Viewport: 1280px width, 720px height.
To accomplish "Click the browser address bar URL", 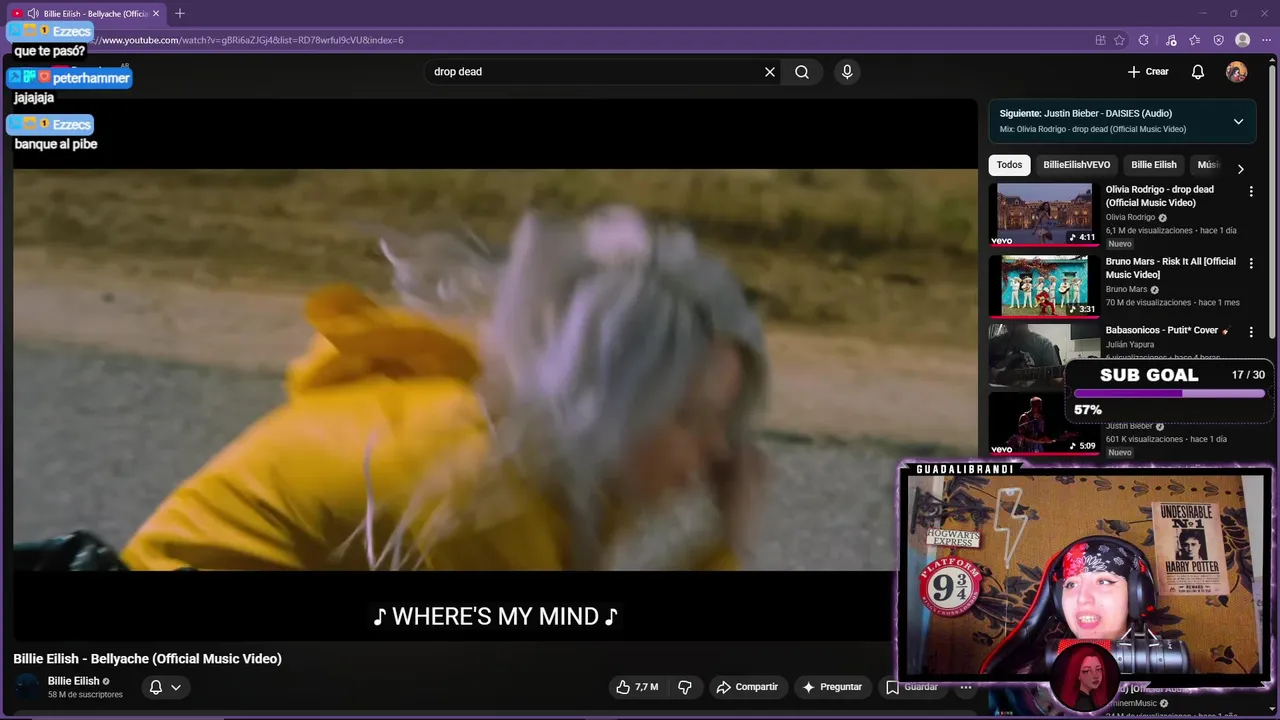I will click(x=250, y=40).
